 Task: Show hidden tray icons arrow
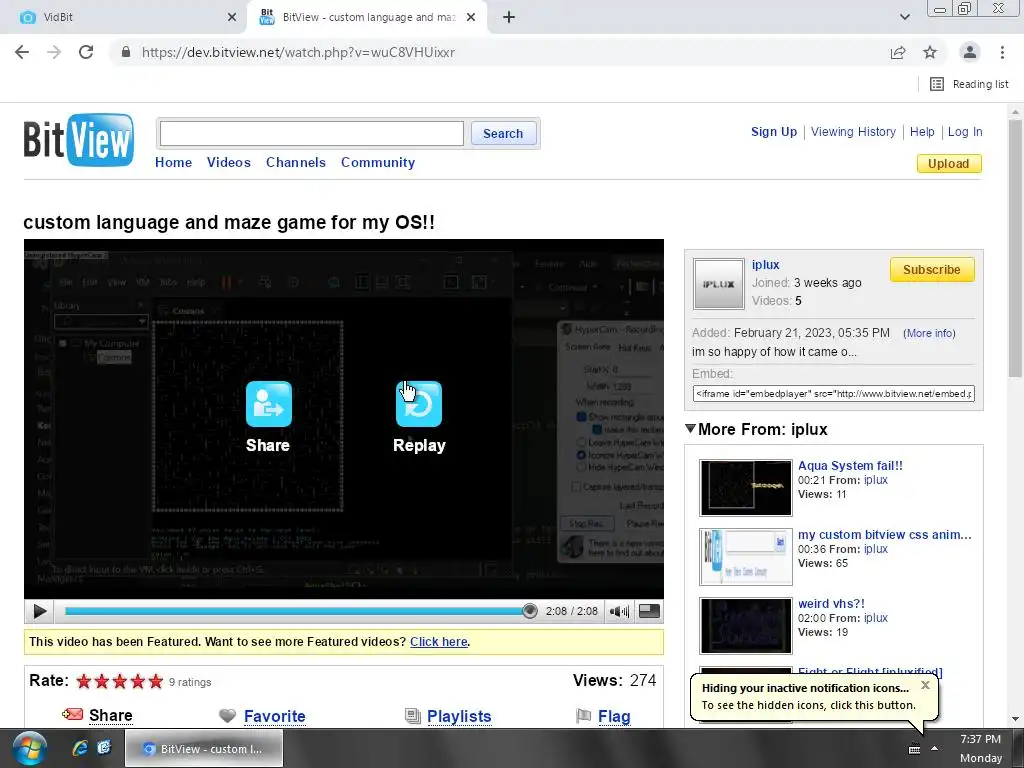coord(935,748)
